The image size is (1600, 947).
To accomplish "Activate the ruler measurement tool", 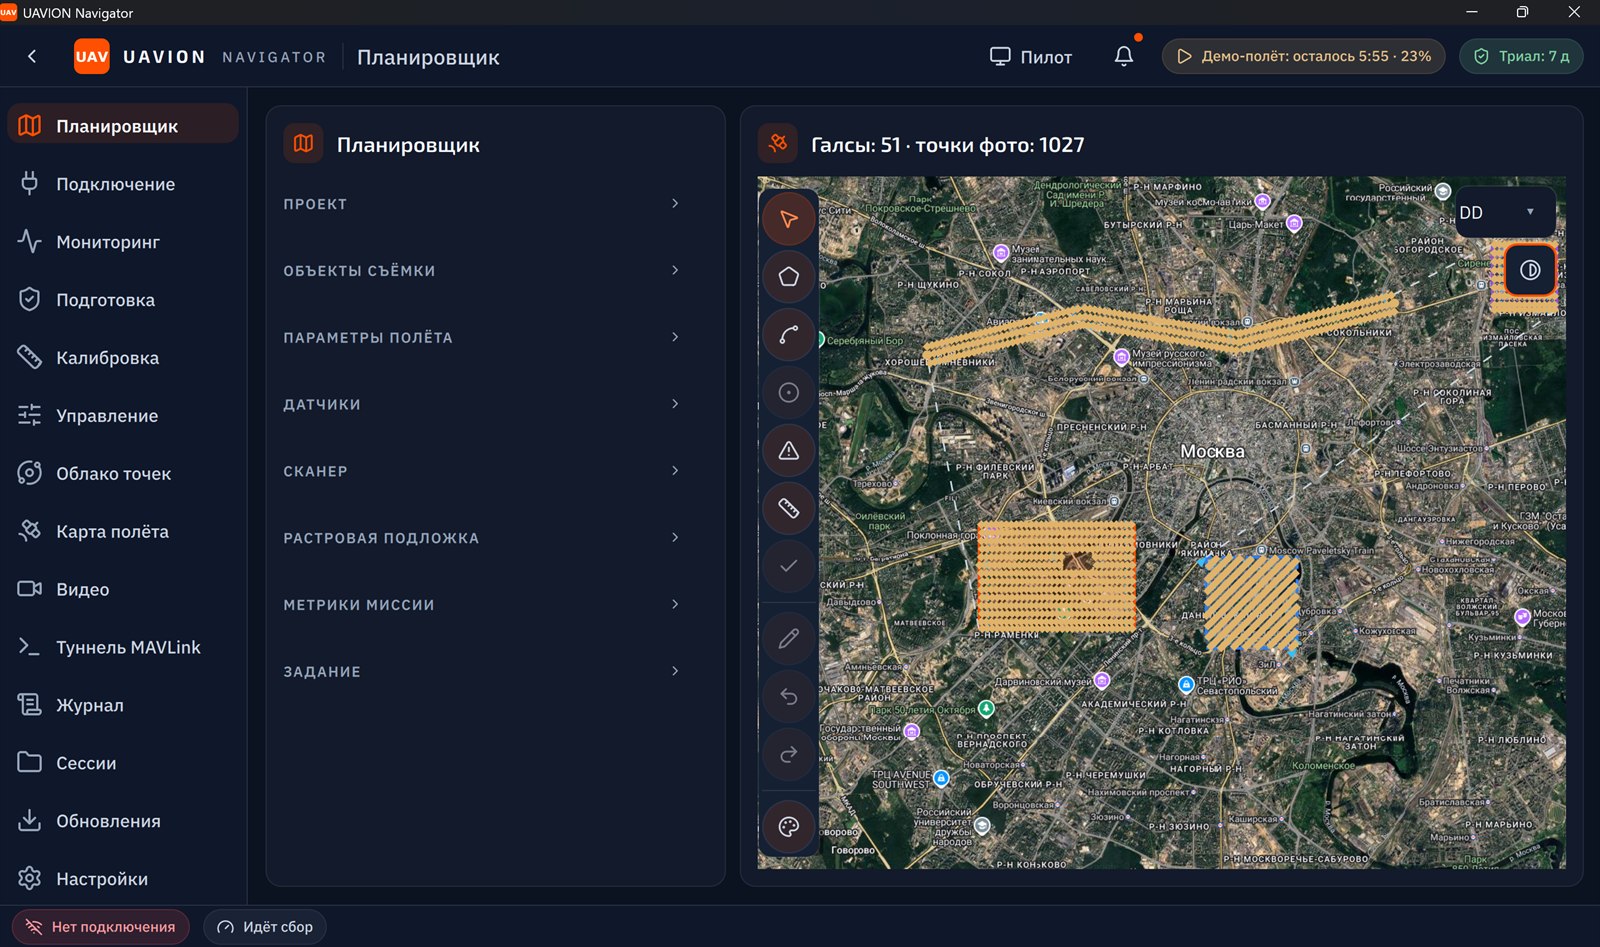I will click(x=789, y=509).
